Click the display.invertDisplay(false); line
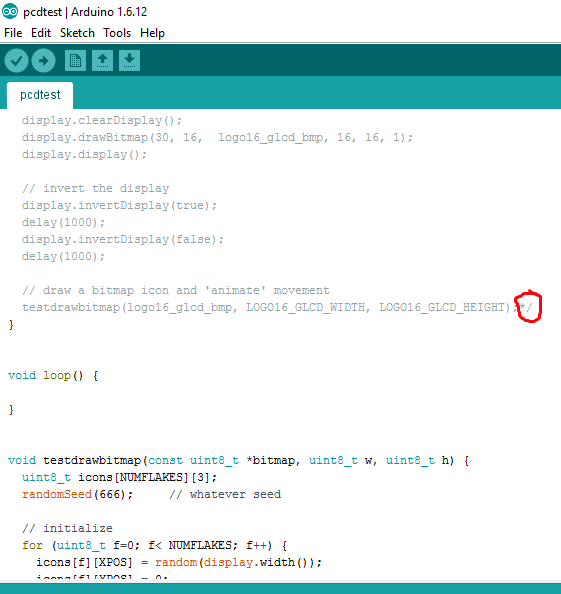Viewport: 561px width, 594px height. [123, 239]
